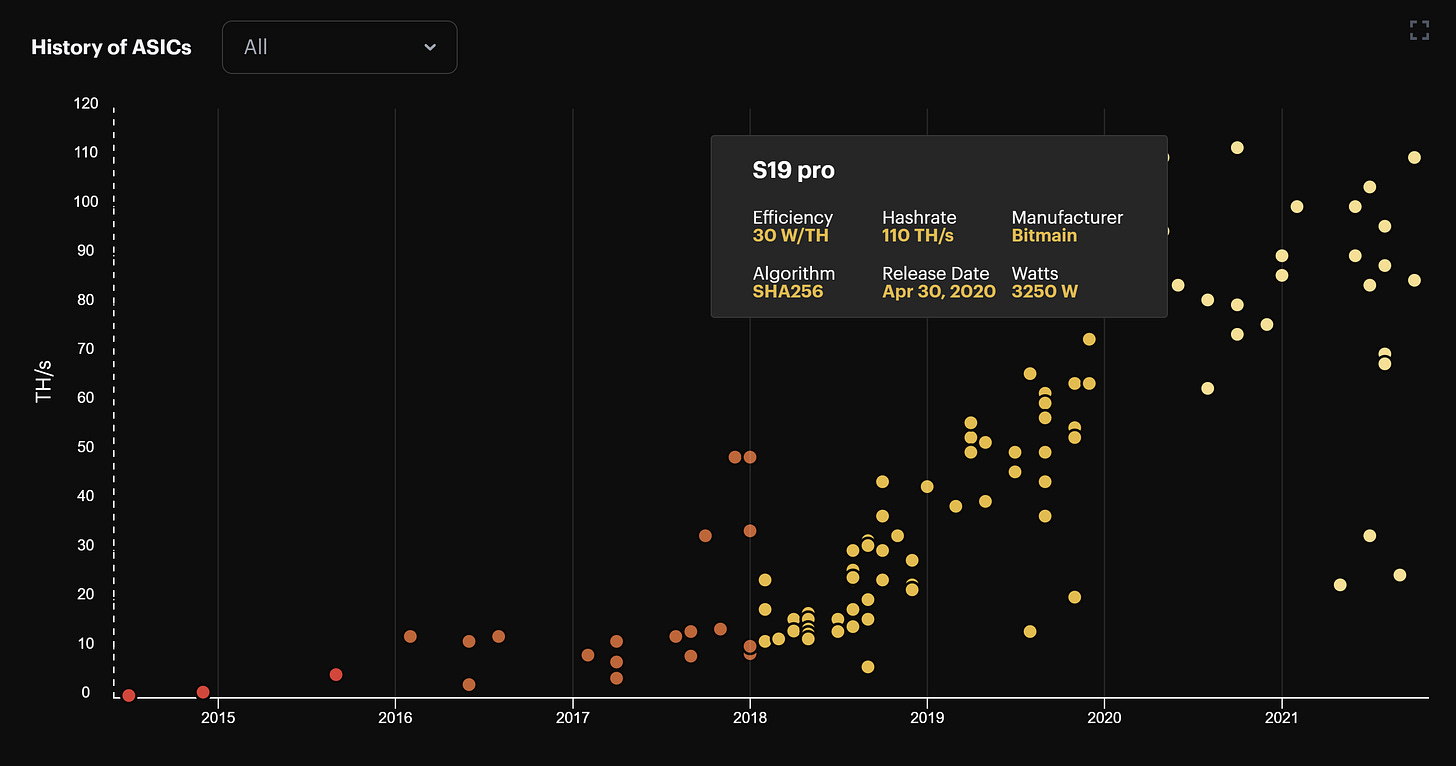
Task: Click the "History of ASICs" title
Action: tap(111, 47)
